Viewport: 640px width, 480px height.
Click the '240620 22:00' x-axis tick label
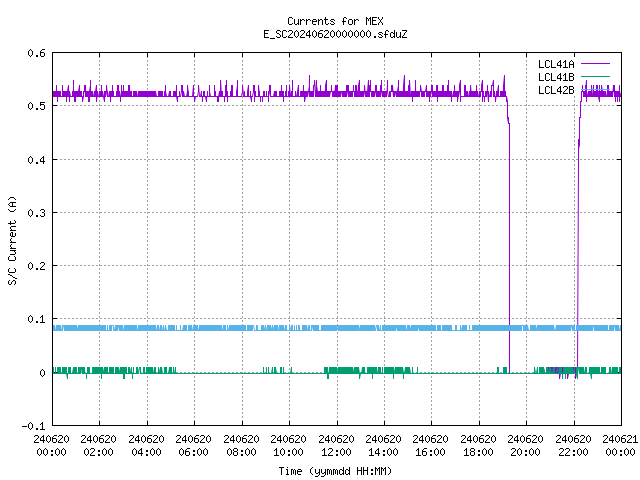coord(573,445)
